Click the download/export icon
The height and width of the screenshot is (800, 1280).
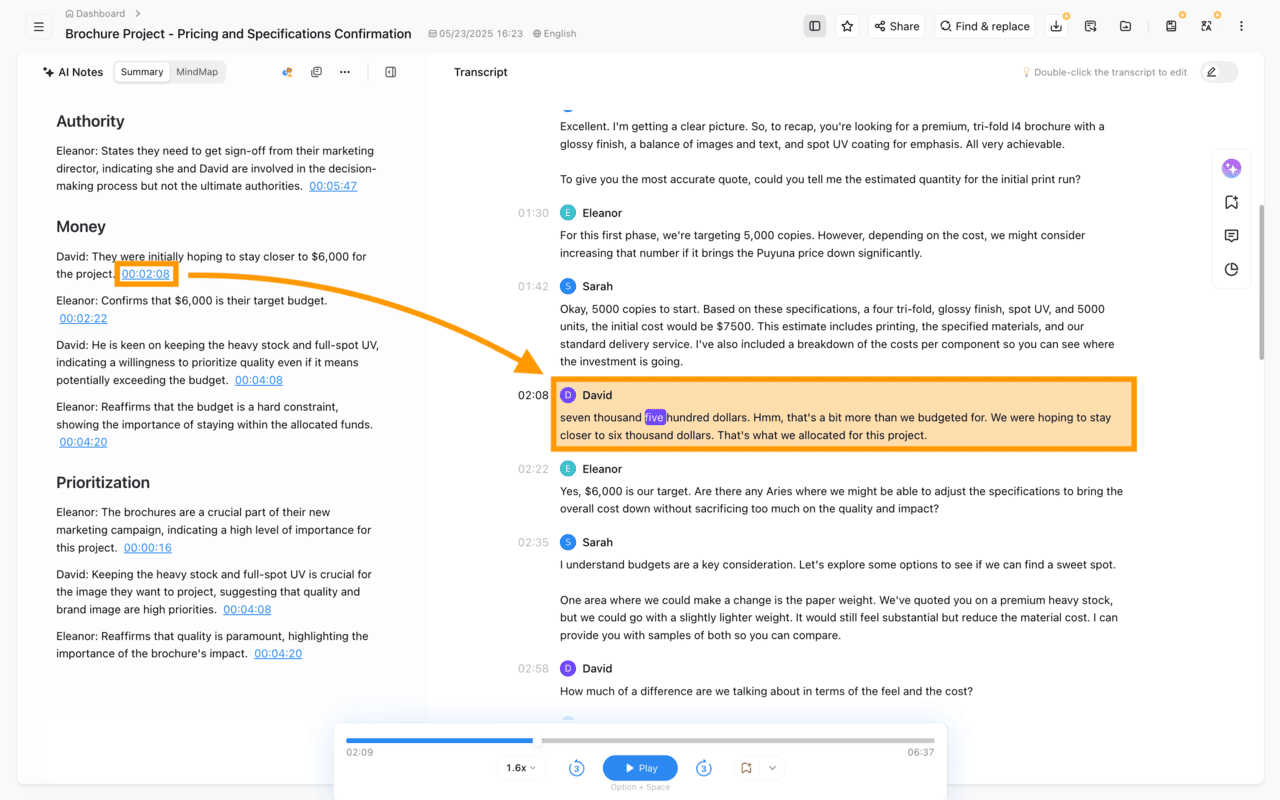point(1057,26)
